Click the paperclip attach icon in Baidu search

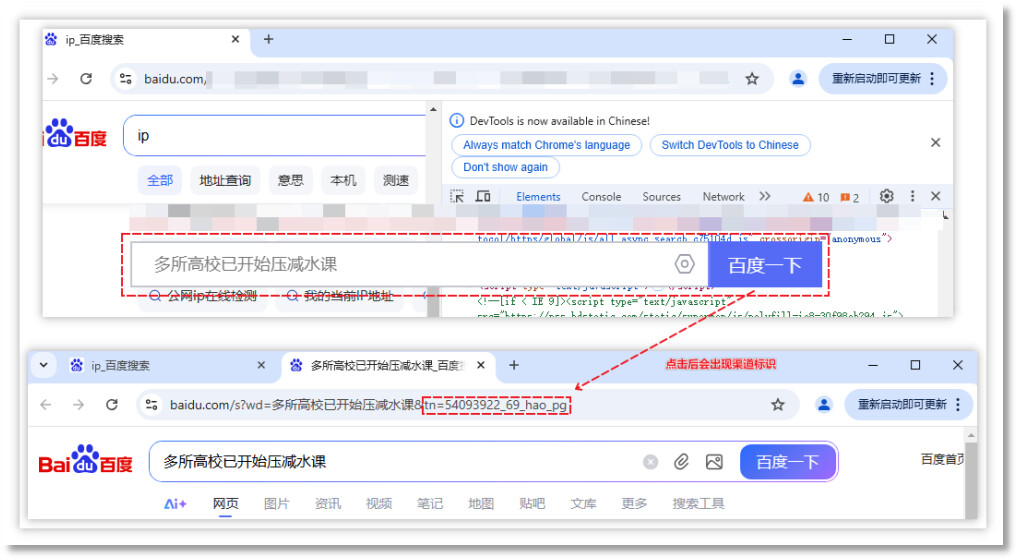pos(681,462)
